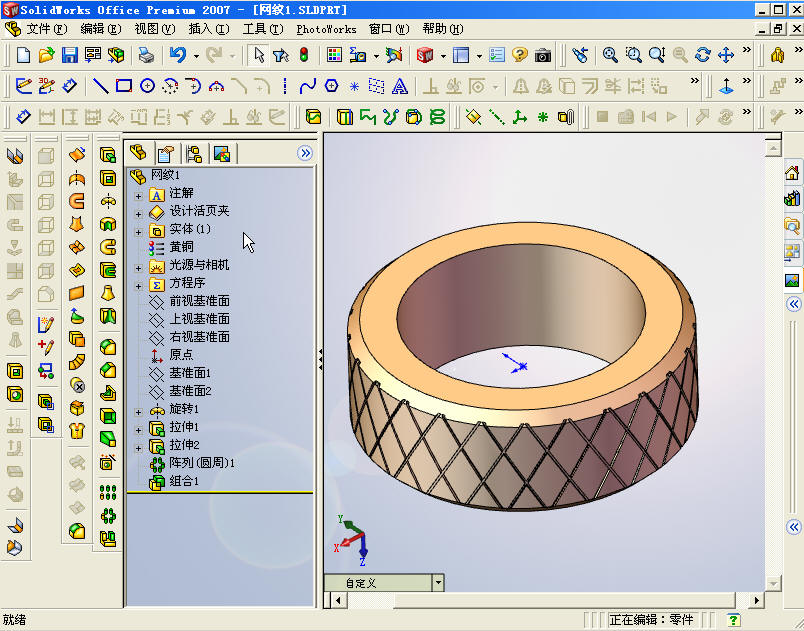Select 前视基准面 in the tree
This screenshot has height=631, width=804.
(x=199, y=301)
